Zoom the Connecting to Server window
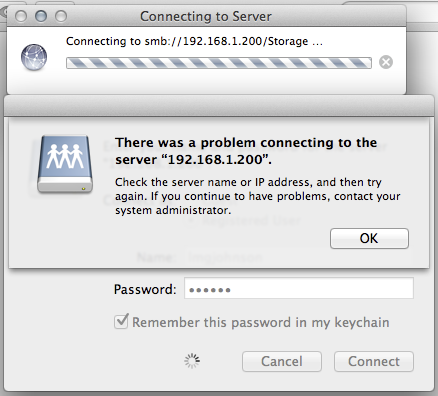The height and width of the screenshot is (396, 438). point(61,16)
